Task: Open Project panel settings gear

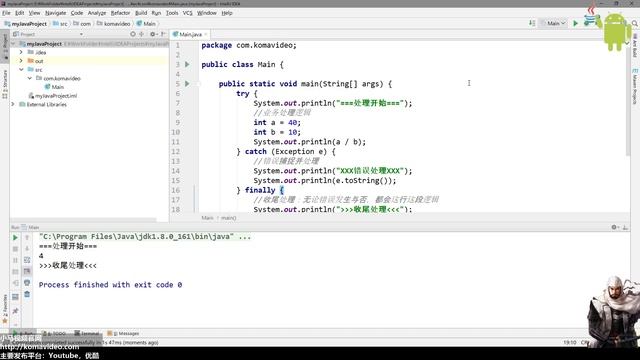Action: click(153, 34)
